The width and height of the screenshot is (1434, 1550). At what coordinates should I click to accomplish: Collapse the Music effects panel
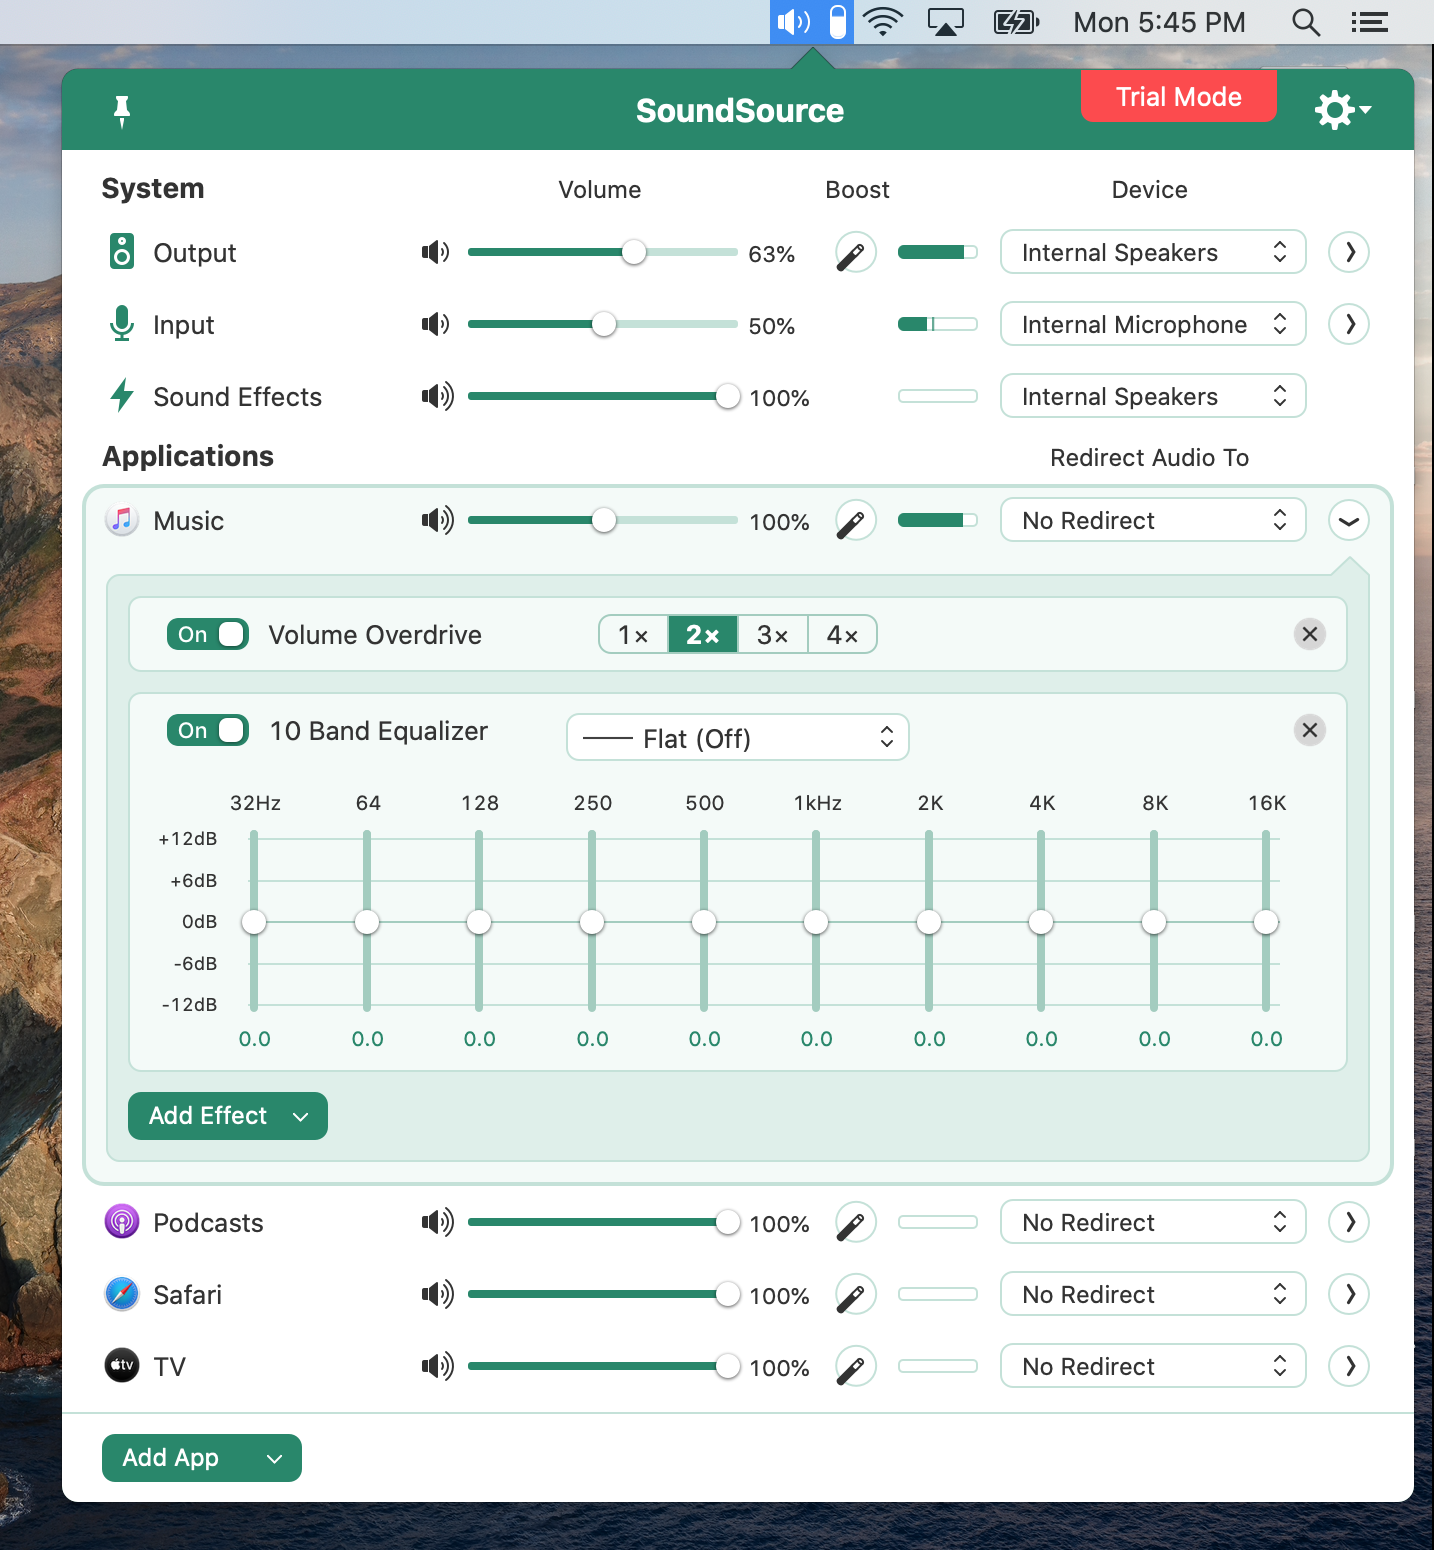pos(1349,520)
